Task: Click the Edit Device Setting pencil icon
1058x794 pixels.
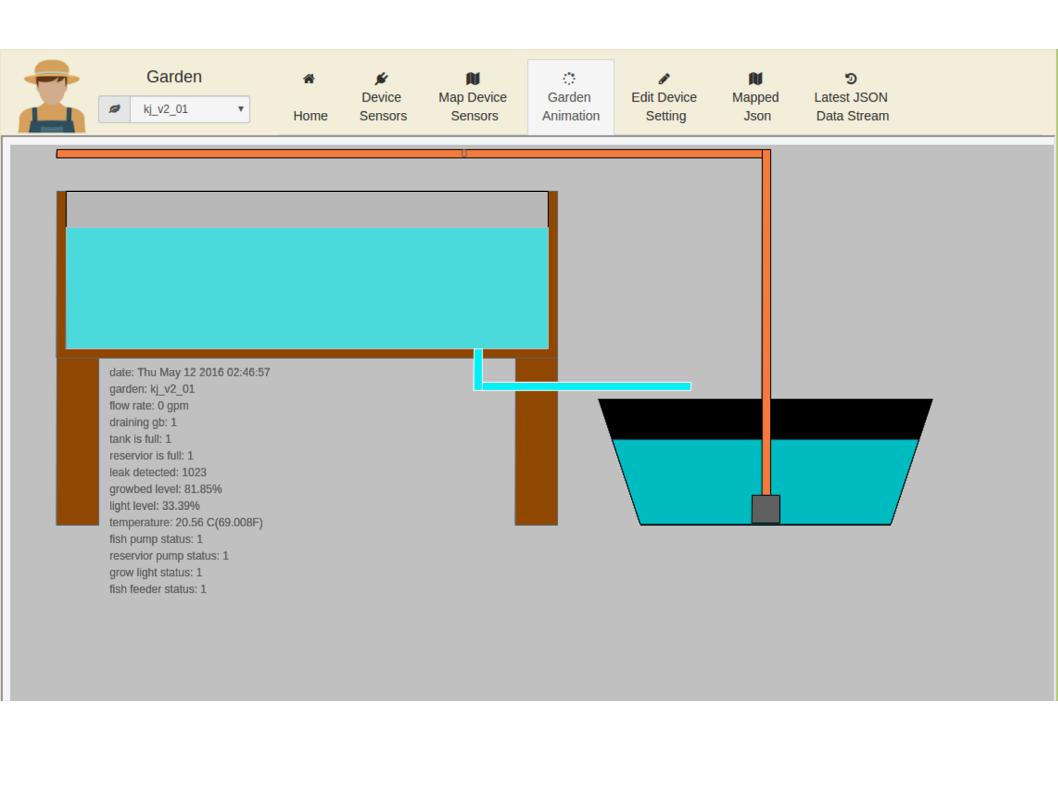Action: coord(664,78)
